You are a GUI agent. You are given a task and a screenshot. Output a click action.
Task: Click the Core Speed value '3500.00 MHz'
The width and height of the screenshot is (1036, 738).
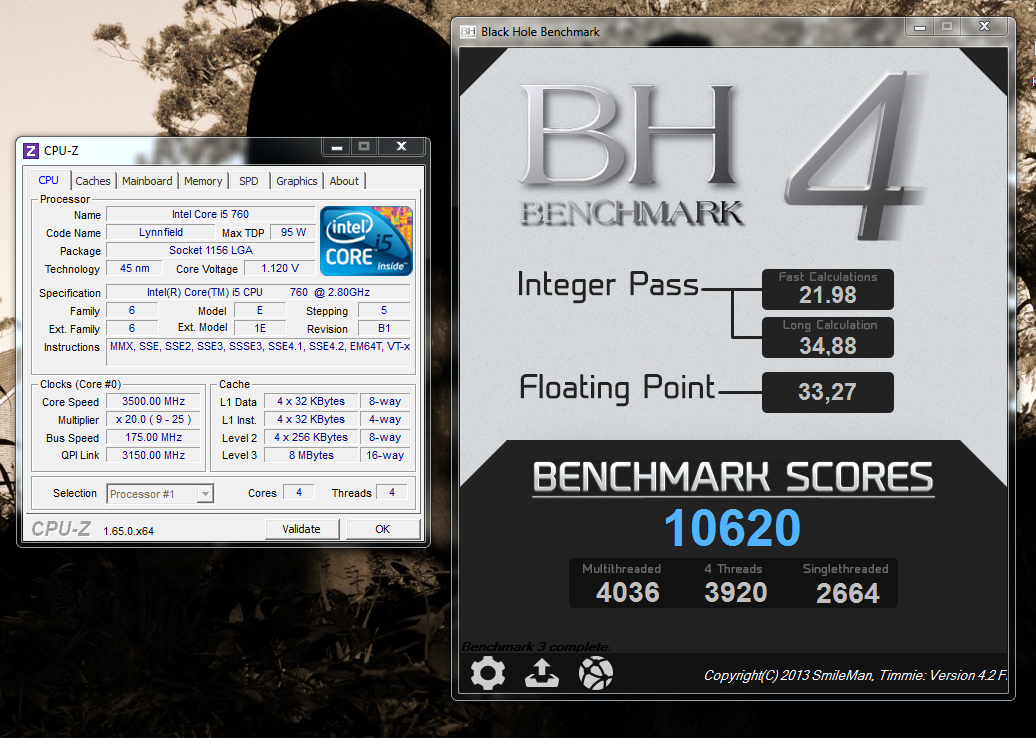point(153,401)
